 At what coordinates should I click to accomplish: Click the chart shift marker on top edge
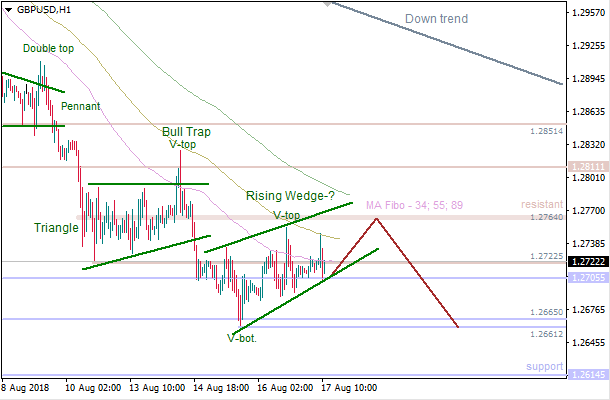click(x=327, y=4)
